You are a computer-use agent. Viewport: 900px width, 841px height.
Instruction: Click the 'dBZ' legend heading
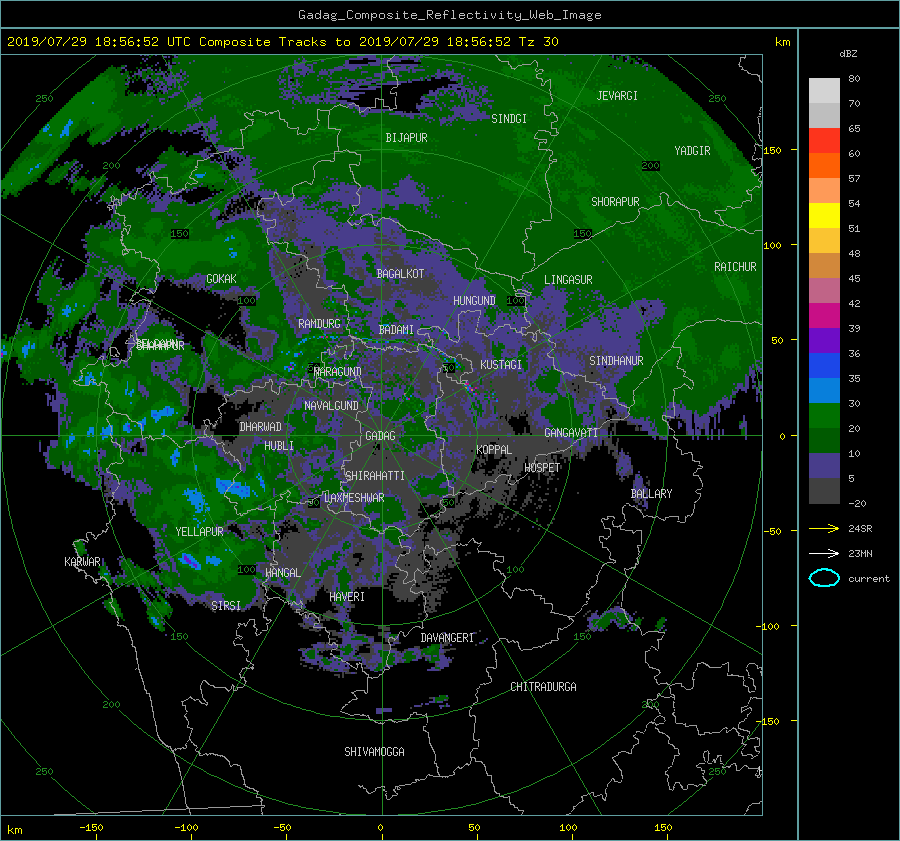click(x=848, y=54)
